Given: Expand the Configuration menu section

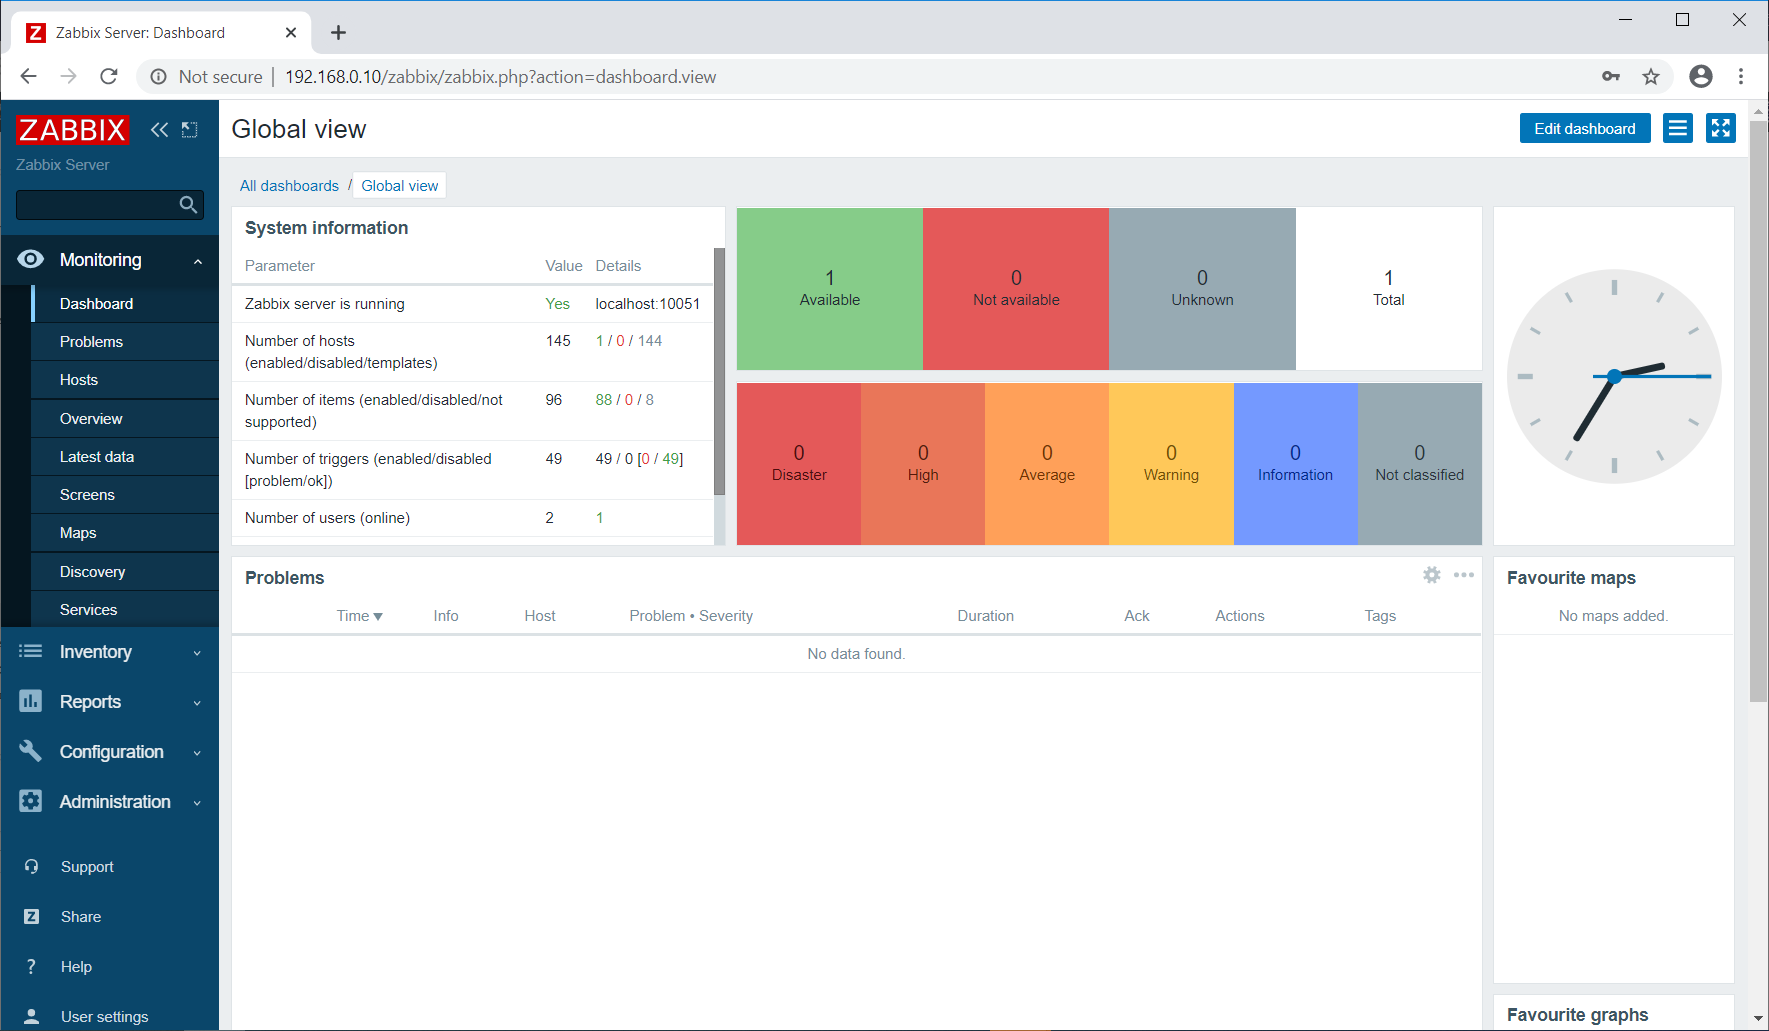Looking at the screenshot, I should click(198, 753).
